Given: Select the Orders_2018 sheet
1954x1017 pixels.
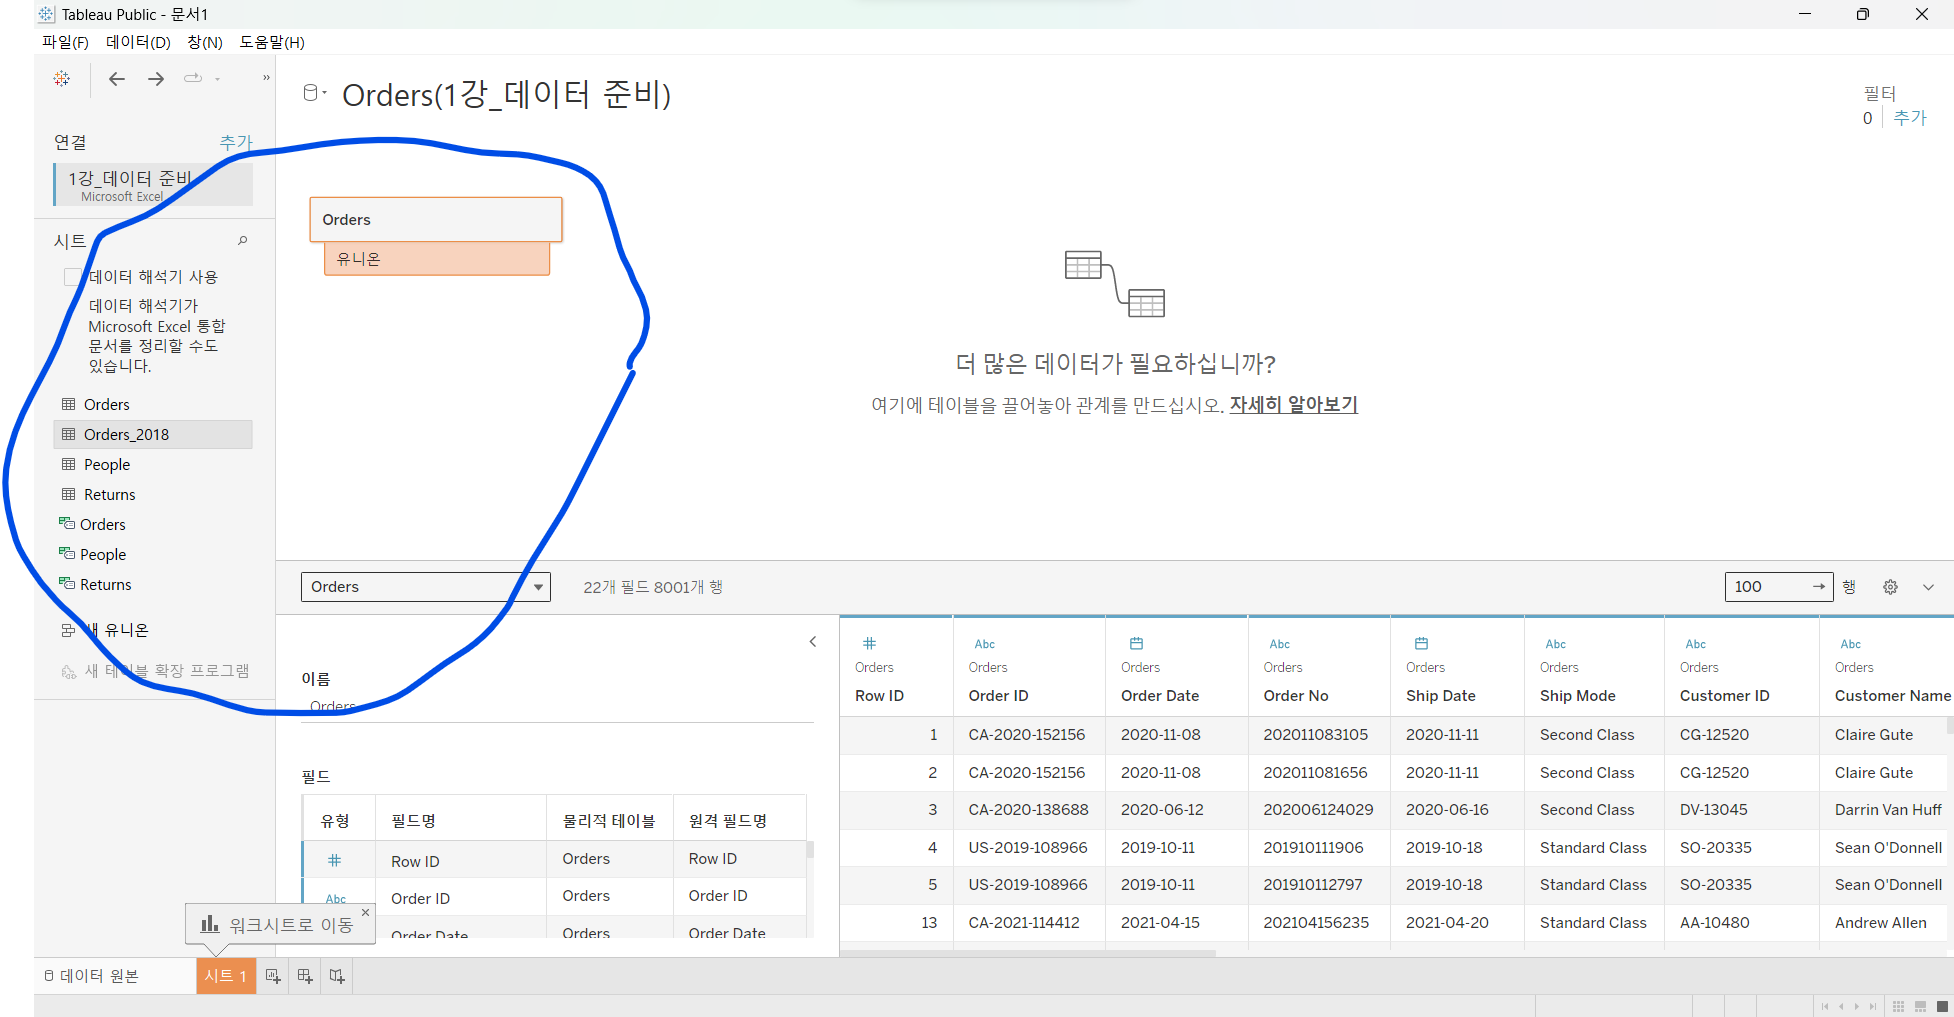Looking at the screenshot, I should click(152, 435).
